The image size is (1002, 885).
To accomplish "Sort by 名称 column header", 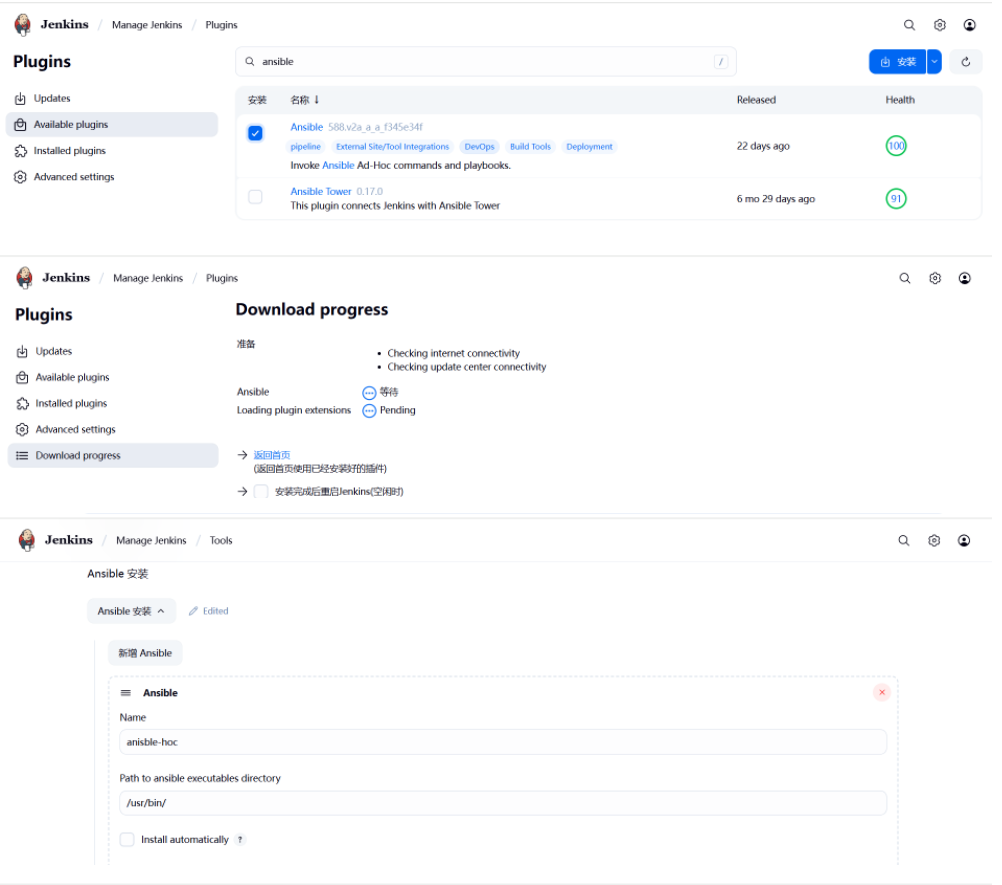I will pos(304,100).
